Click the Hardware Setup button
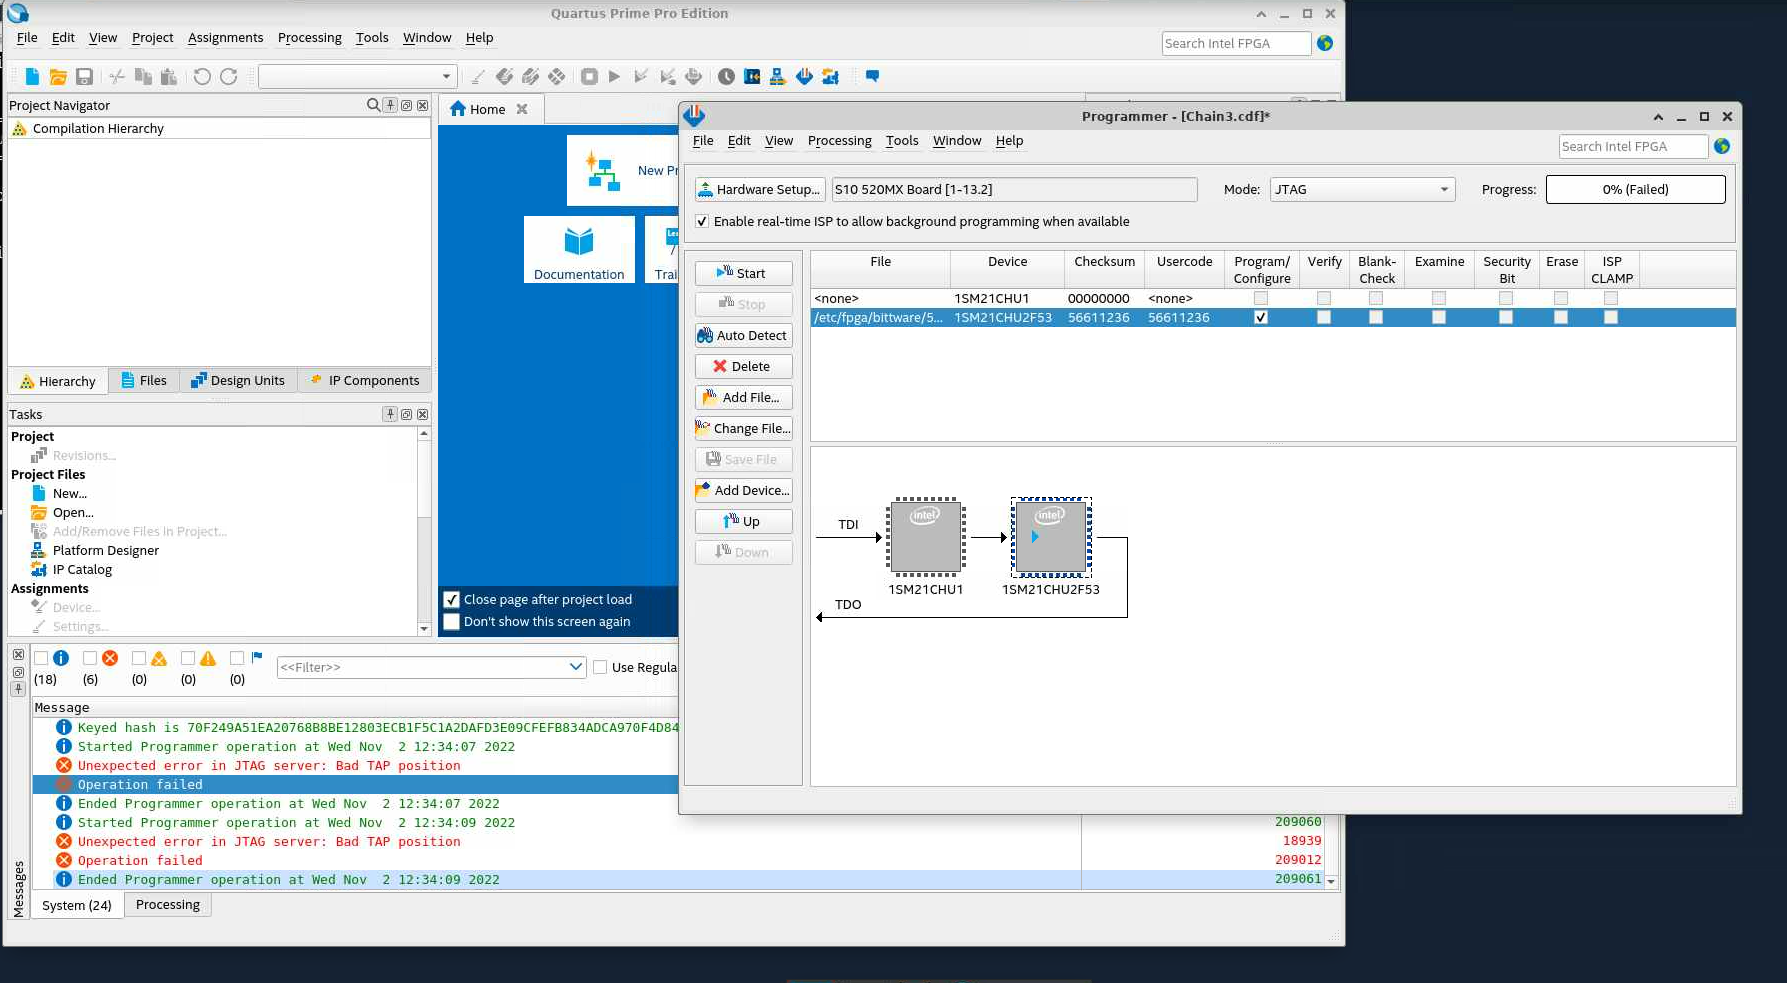The height and width of the screenshot is (983, 1787). (759, 189)
